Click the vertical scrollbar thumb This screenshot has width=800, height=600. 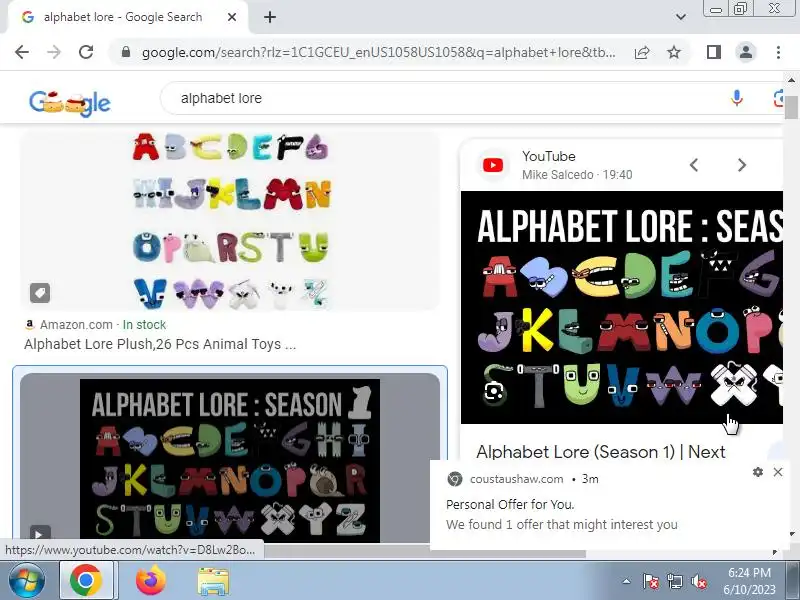[791, 107]
